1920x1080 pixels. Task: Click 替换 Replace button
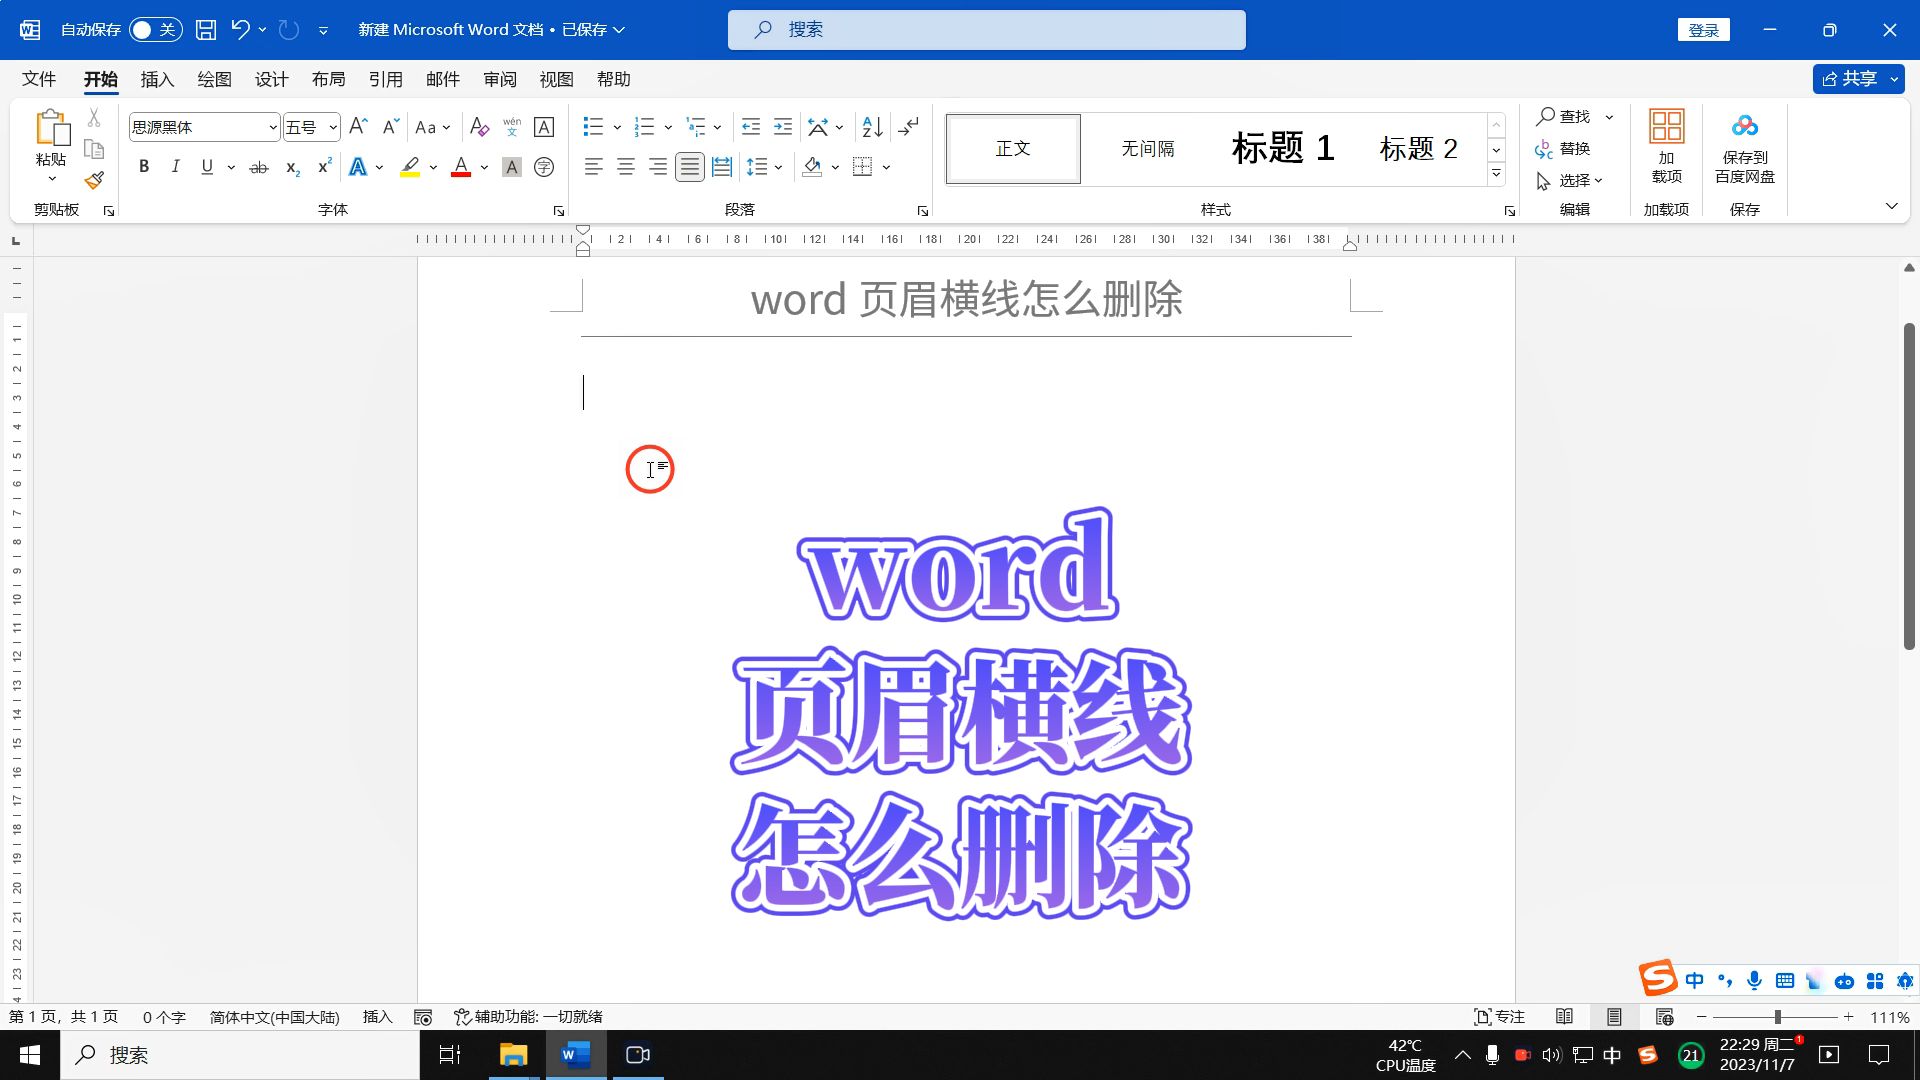(1564, 148)
